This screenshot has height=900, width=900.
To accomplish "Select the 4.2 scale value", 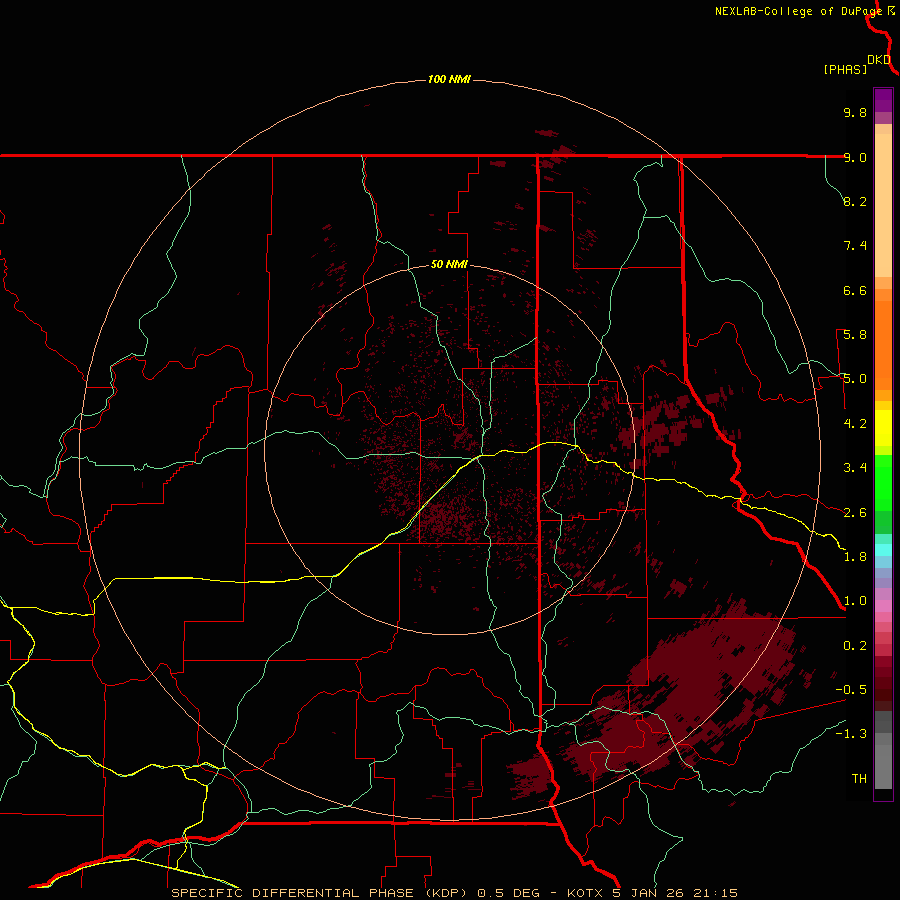I will 855,424.
